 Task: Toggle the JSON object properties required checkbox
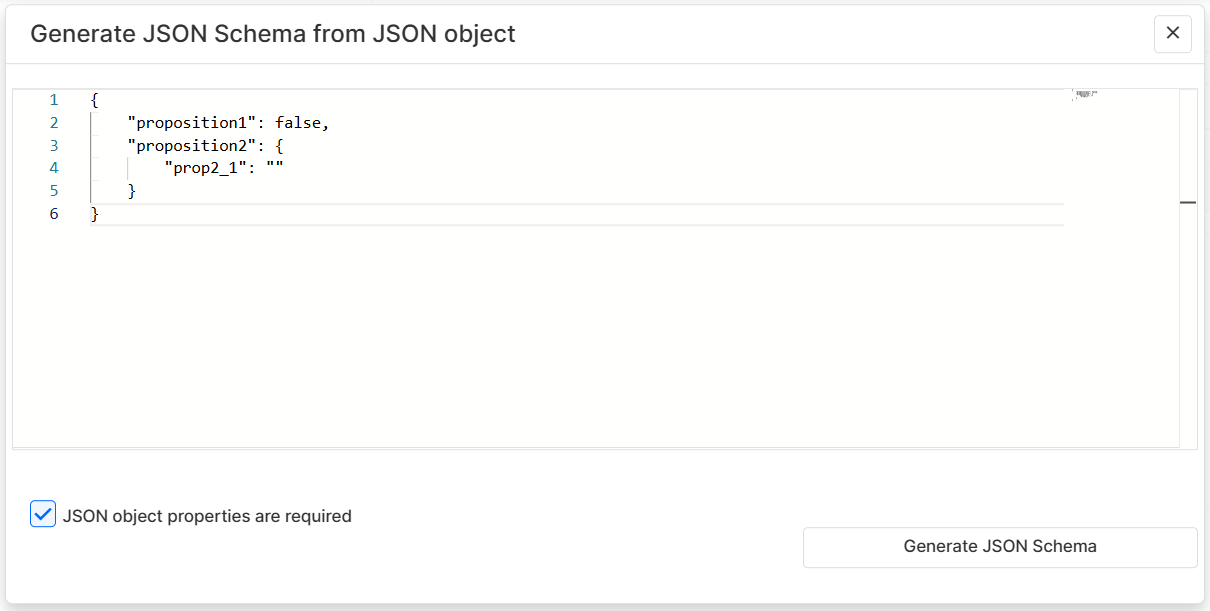(x=43, y=515)
